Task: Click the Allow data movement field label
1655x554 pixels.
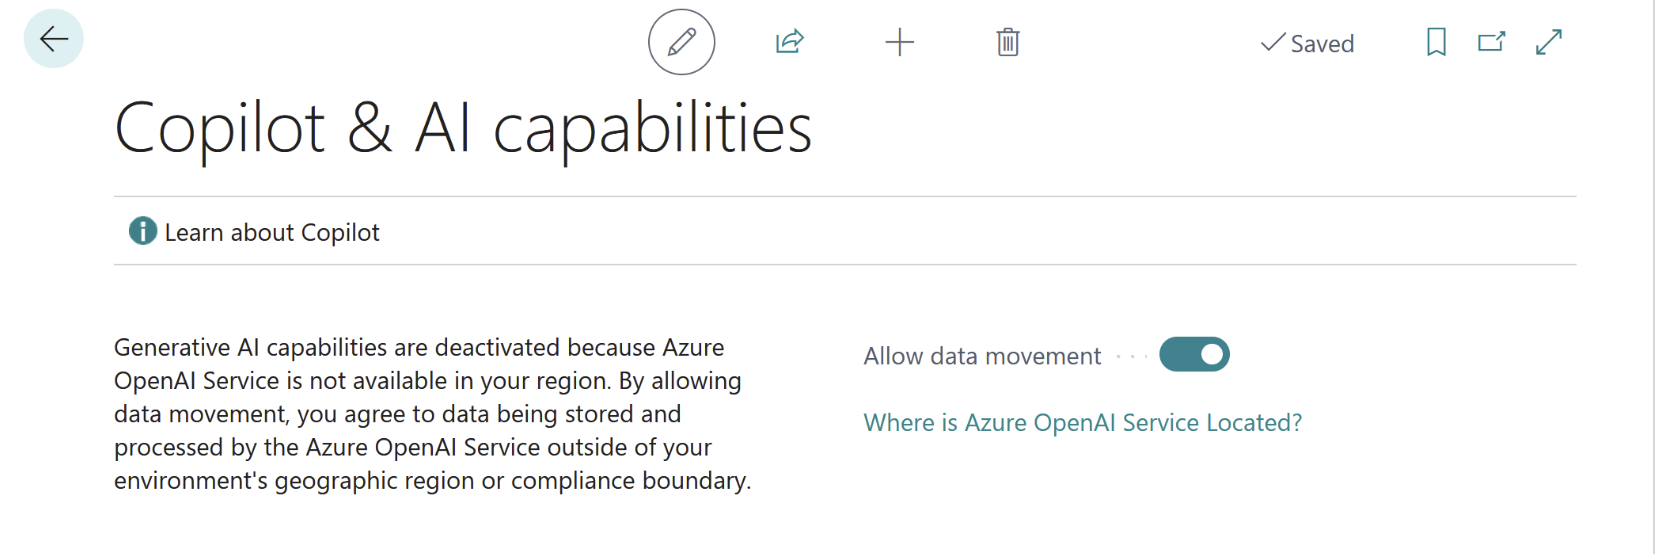Action: [982, 356]
